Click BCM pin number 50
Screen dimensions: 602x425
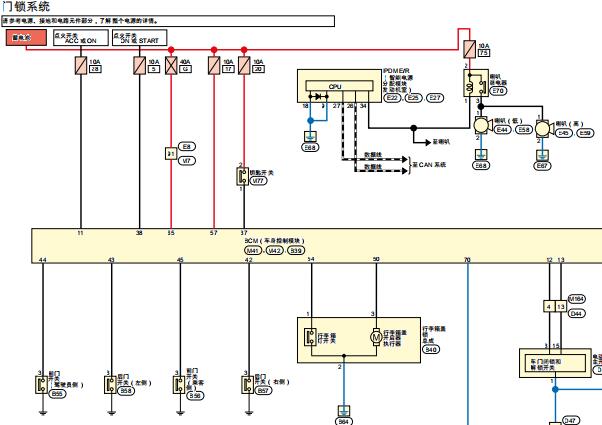(376, 259)
